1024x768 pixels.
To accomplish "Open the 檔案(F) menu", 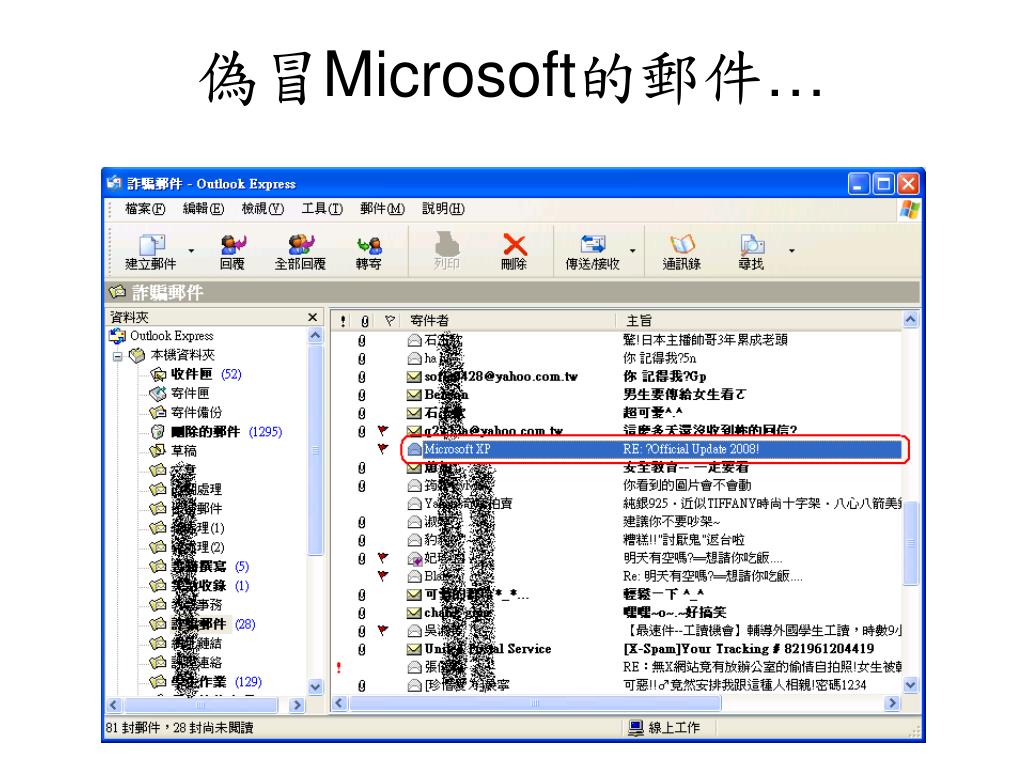I will point(145,208).
